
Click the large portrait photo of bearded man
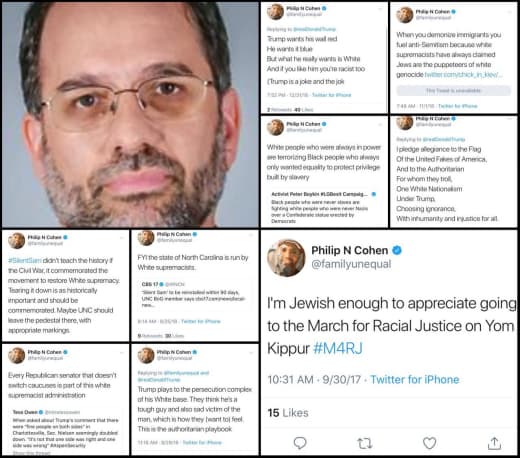click(130, 115)
